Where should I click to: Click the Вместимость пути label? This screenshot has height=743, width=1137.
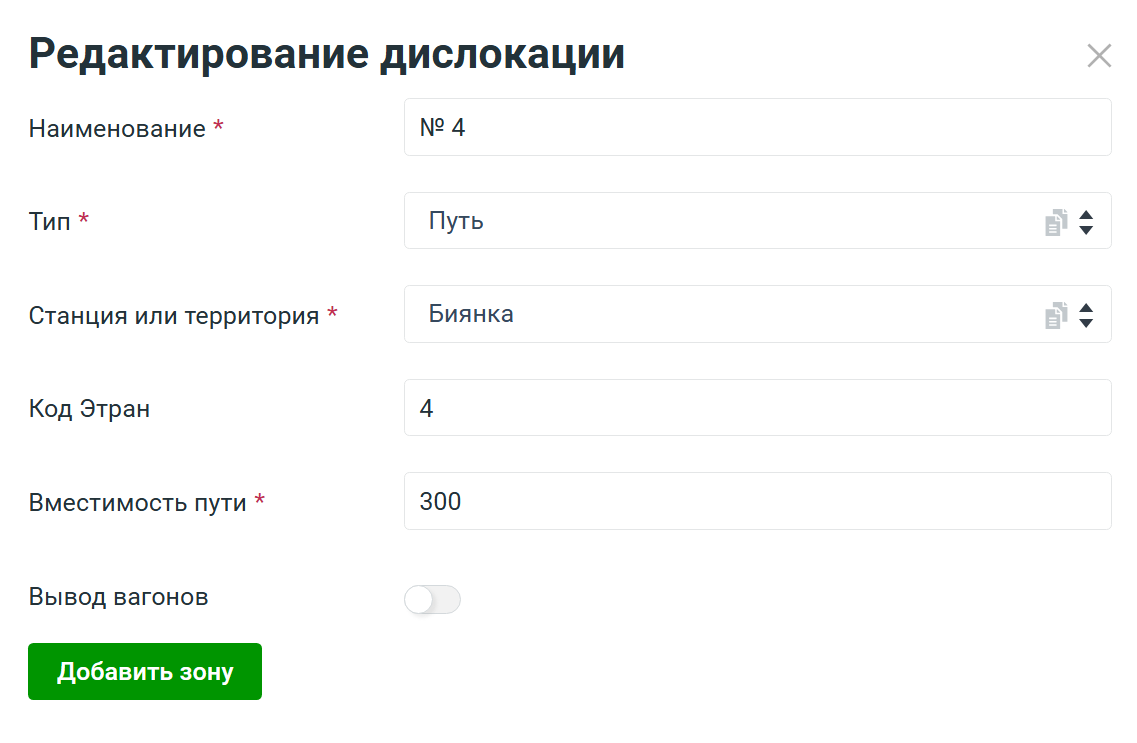click(x=138, y=502)
